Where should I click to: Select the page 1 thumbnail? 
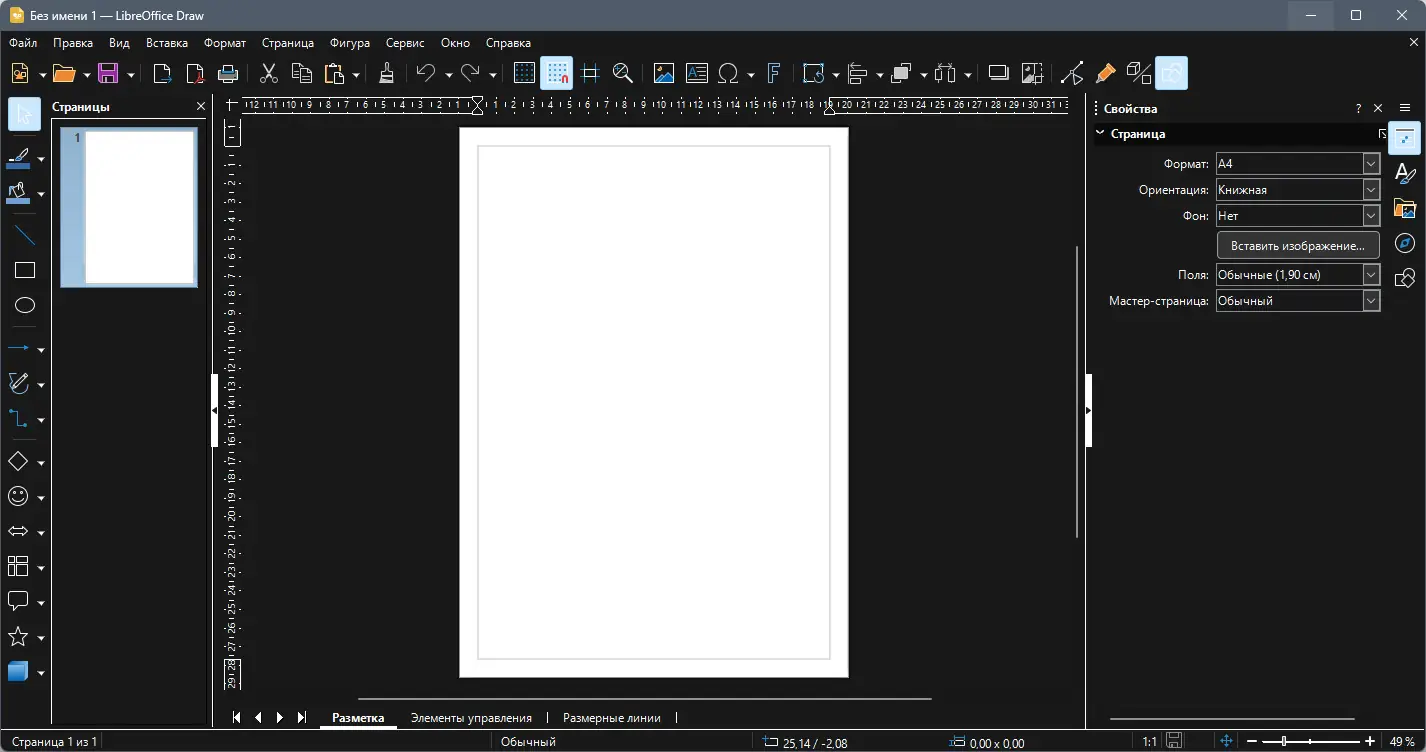point(138,208)
